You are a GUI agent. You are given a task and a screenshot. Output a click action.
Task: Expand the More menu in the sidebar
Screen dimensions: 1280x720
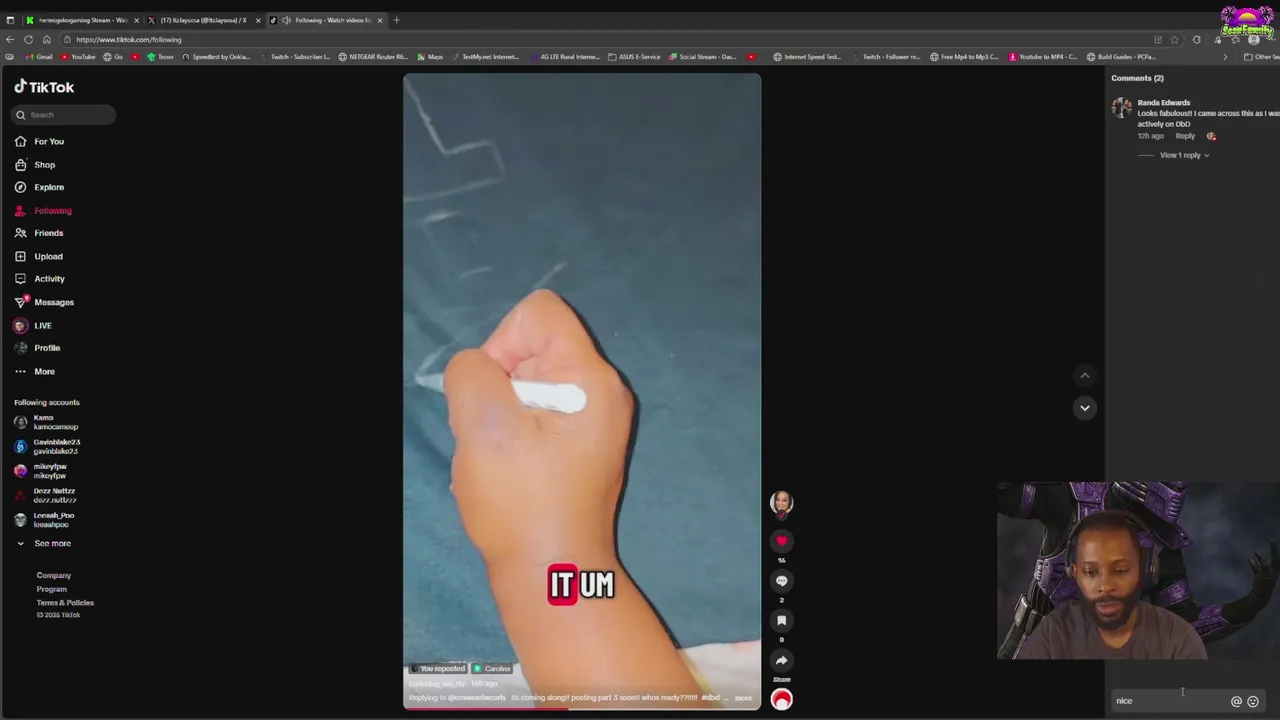35,372
